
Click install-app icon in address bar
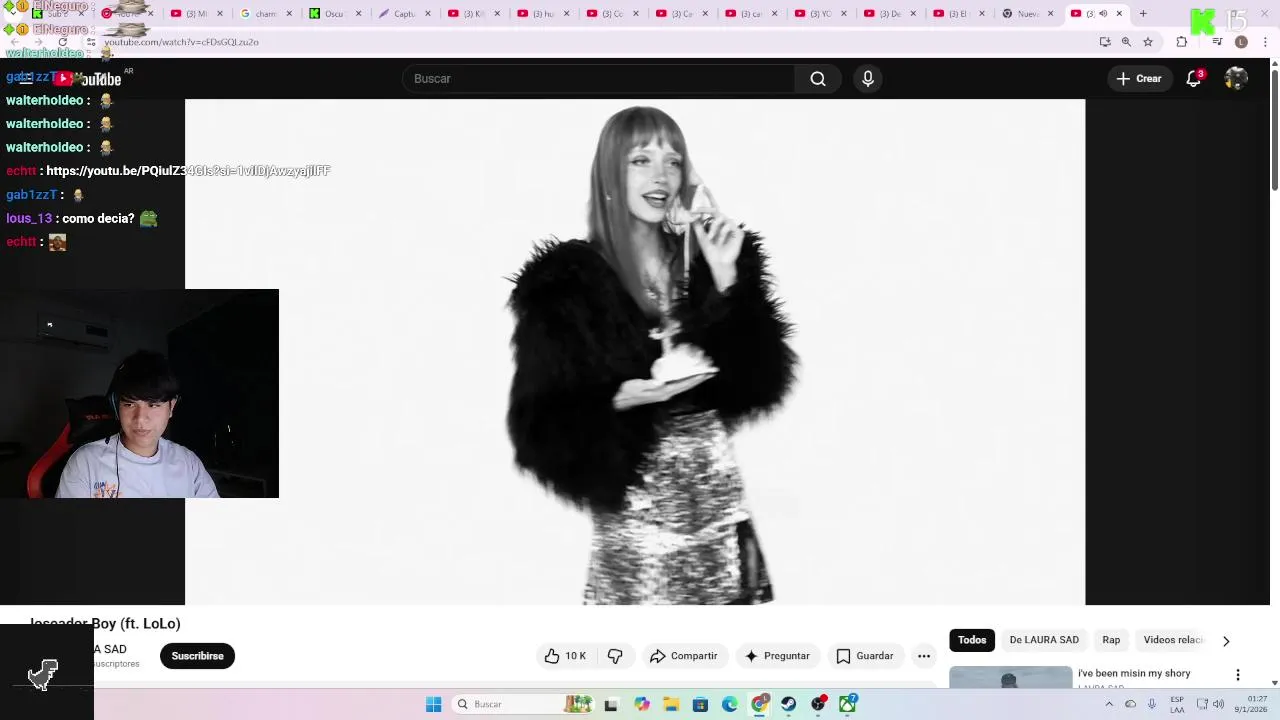1105,42
